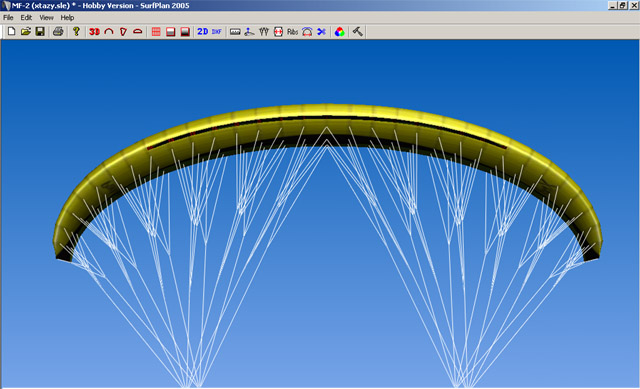Viewport: 640px width, 389px height.
Task: Open the Ribs settings tool
Action: [x=293, y=31]
